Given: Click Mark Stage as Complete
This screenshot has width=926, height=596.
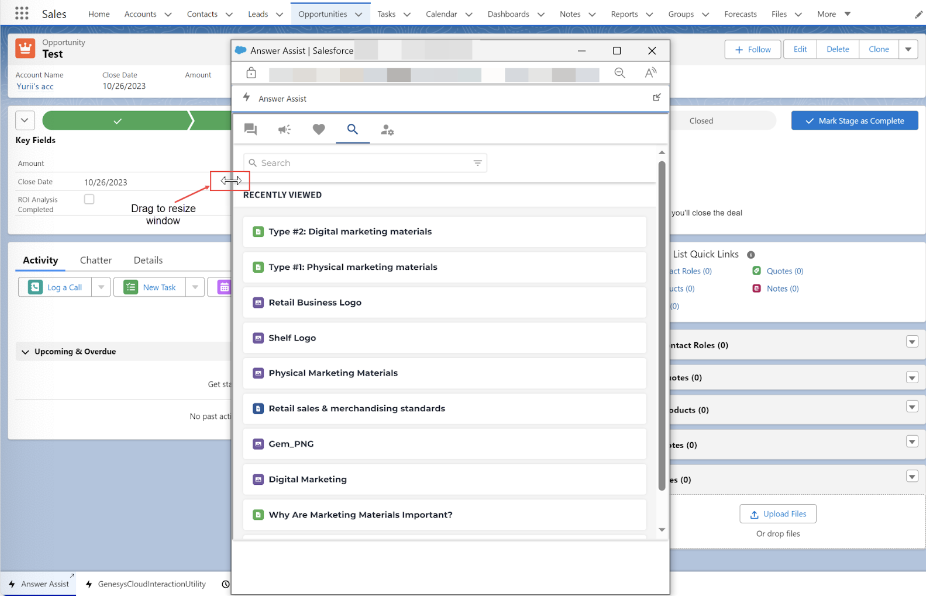Looking at the screenshot, I should pos(855,120).
